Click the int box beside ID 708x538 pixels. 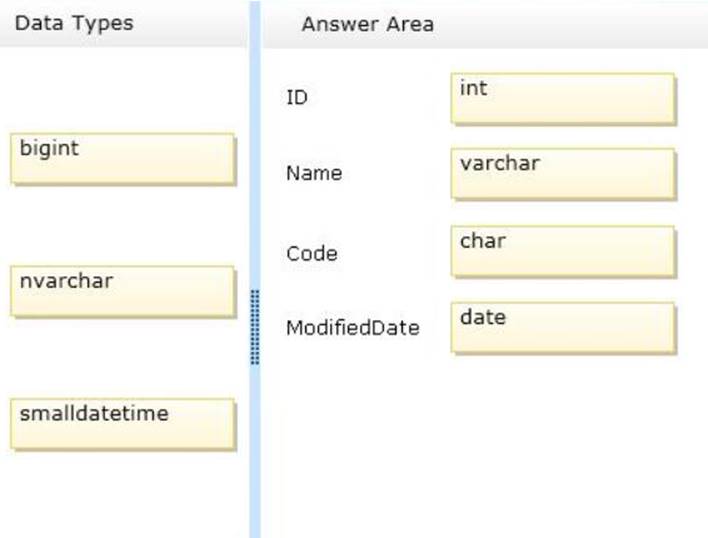coord(563,98)
